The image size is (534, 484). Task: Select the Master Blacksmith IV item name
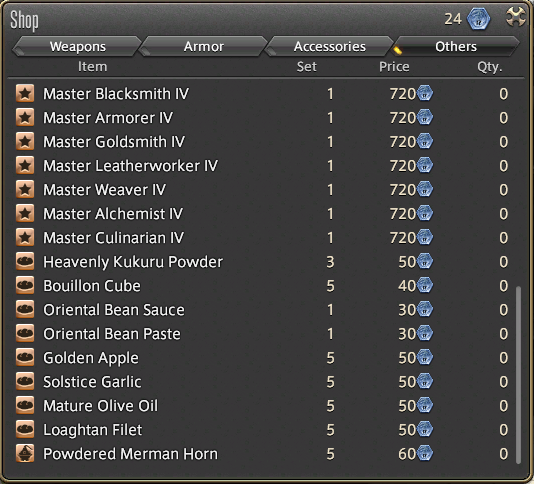point(116,94)
